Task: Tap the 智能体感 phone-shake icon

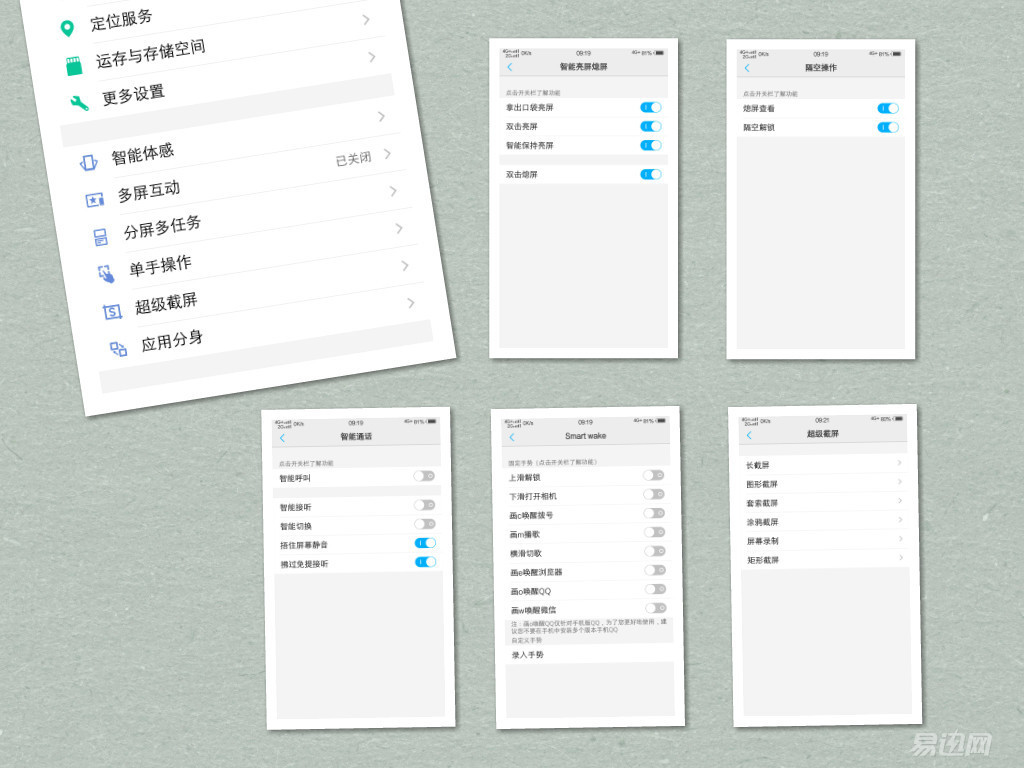Action: click(x=88, y=163)
